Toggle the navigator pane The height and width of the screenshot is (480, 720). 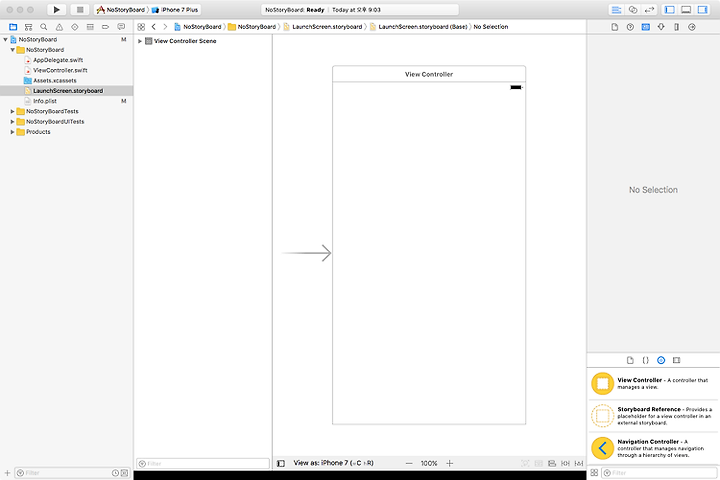669,10
